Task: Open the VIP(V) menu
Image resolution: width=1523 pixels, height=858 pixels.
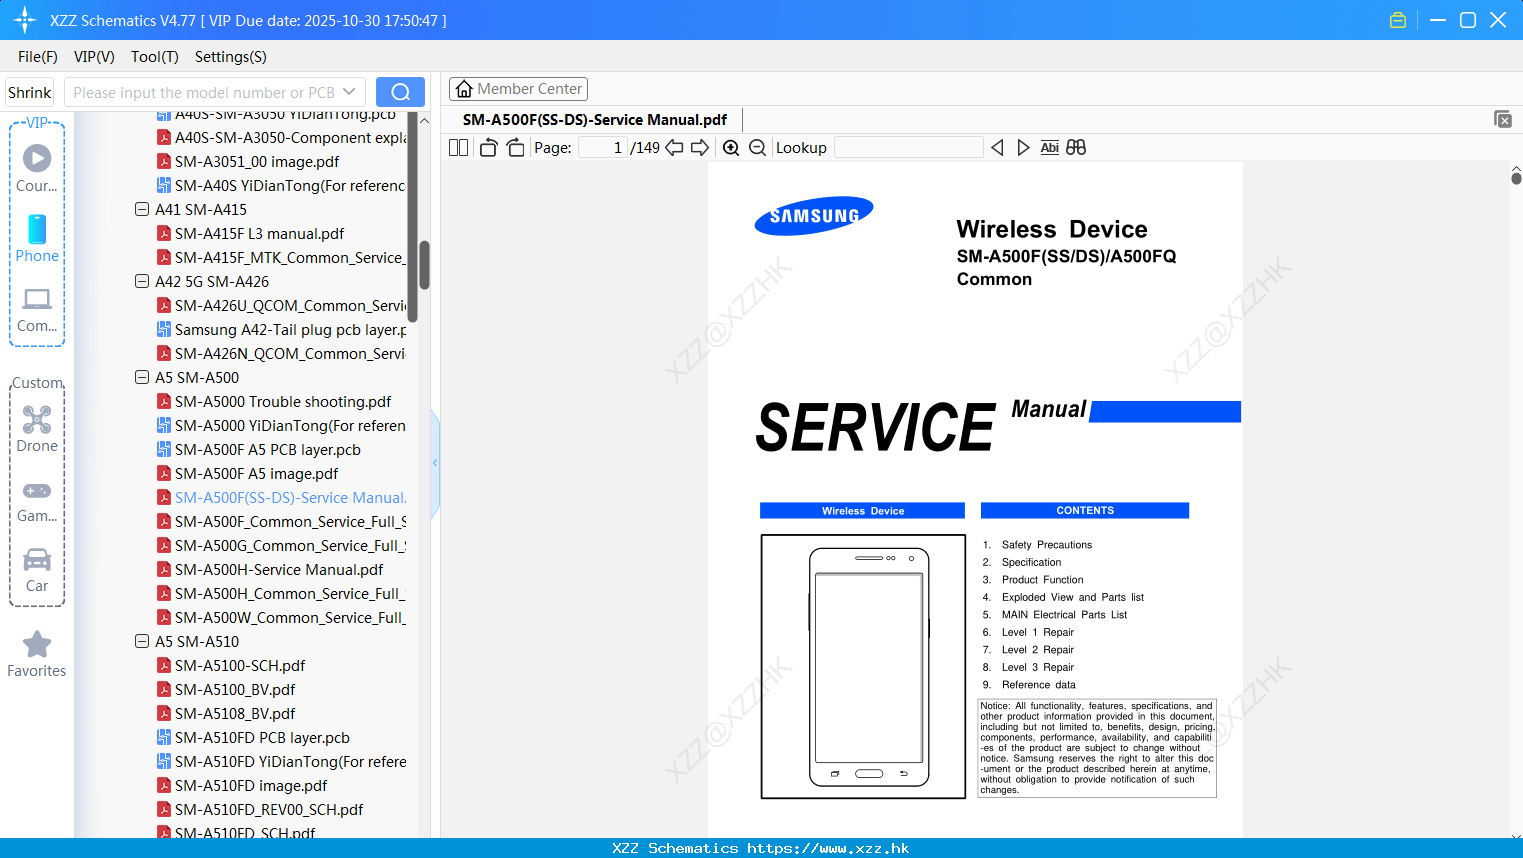Action: click(94, 57)
